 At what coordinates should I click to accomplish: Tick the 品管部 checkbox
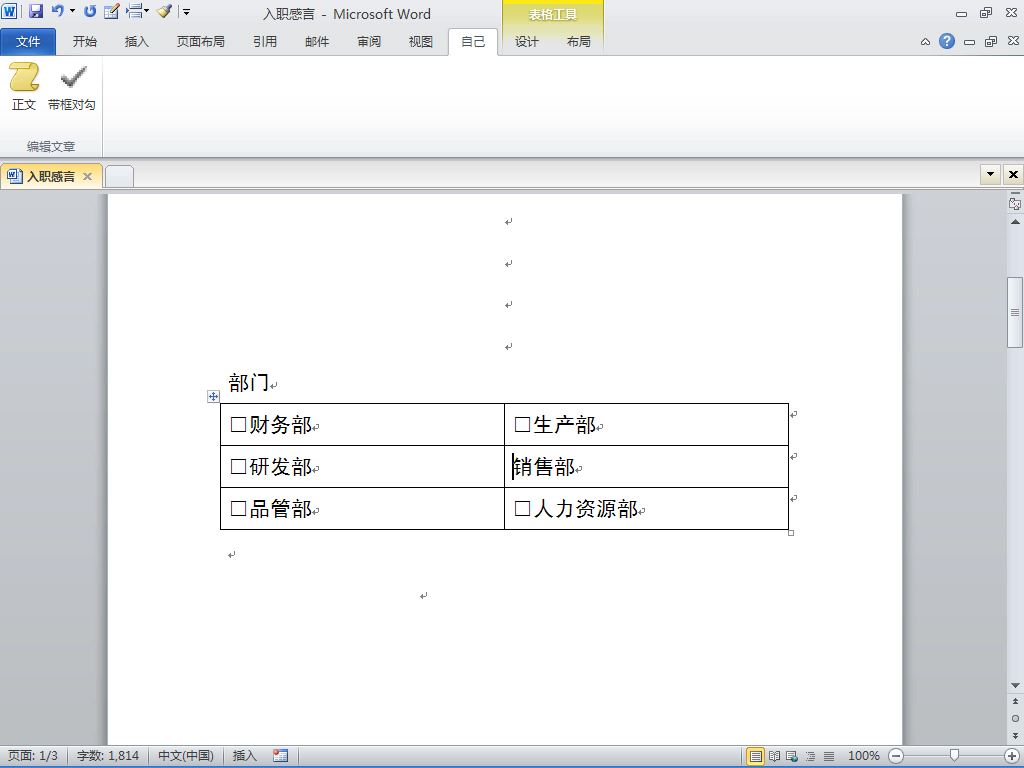238,509
